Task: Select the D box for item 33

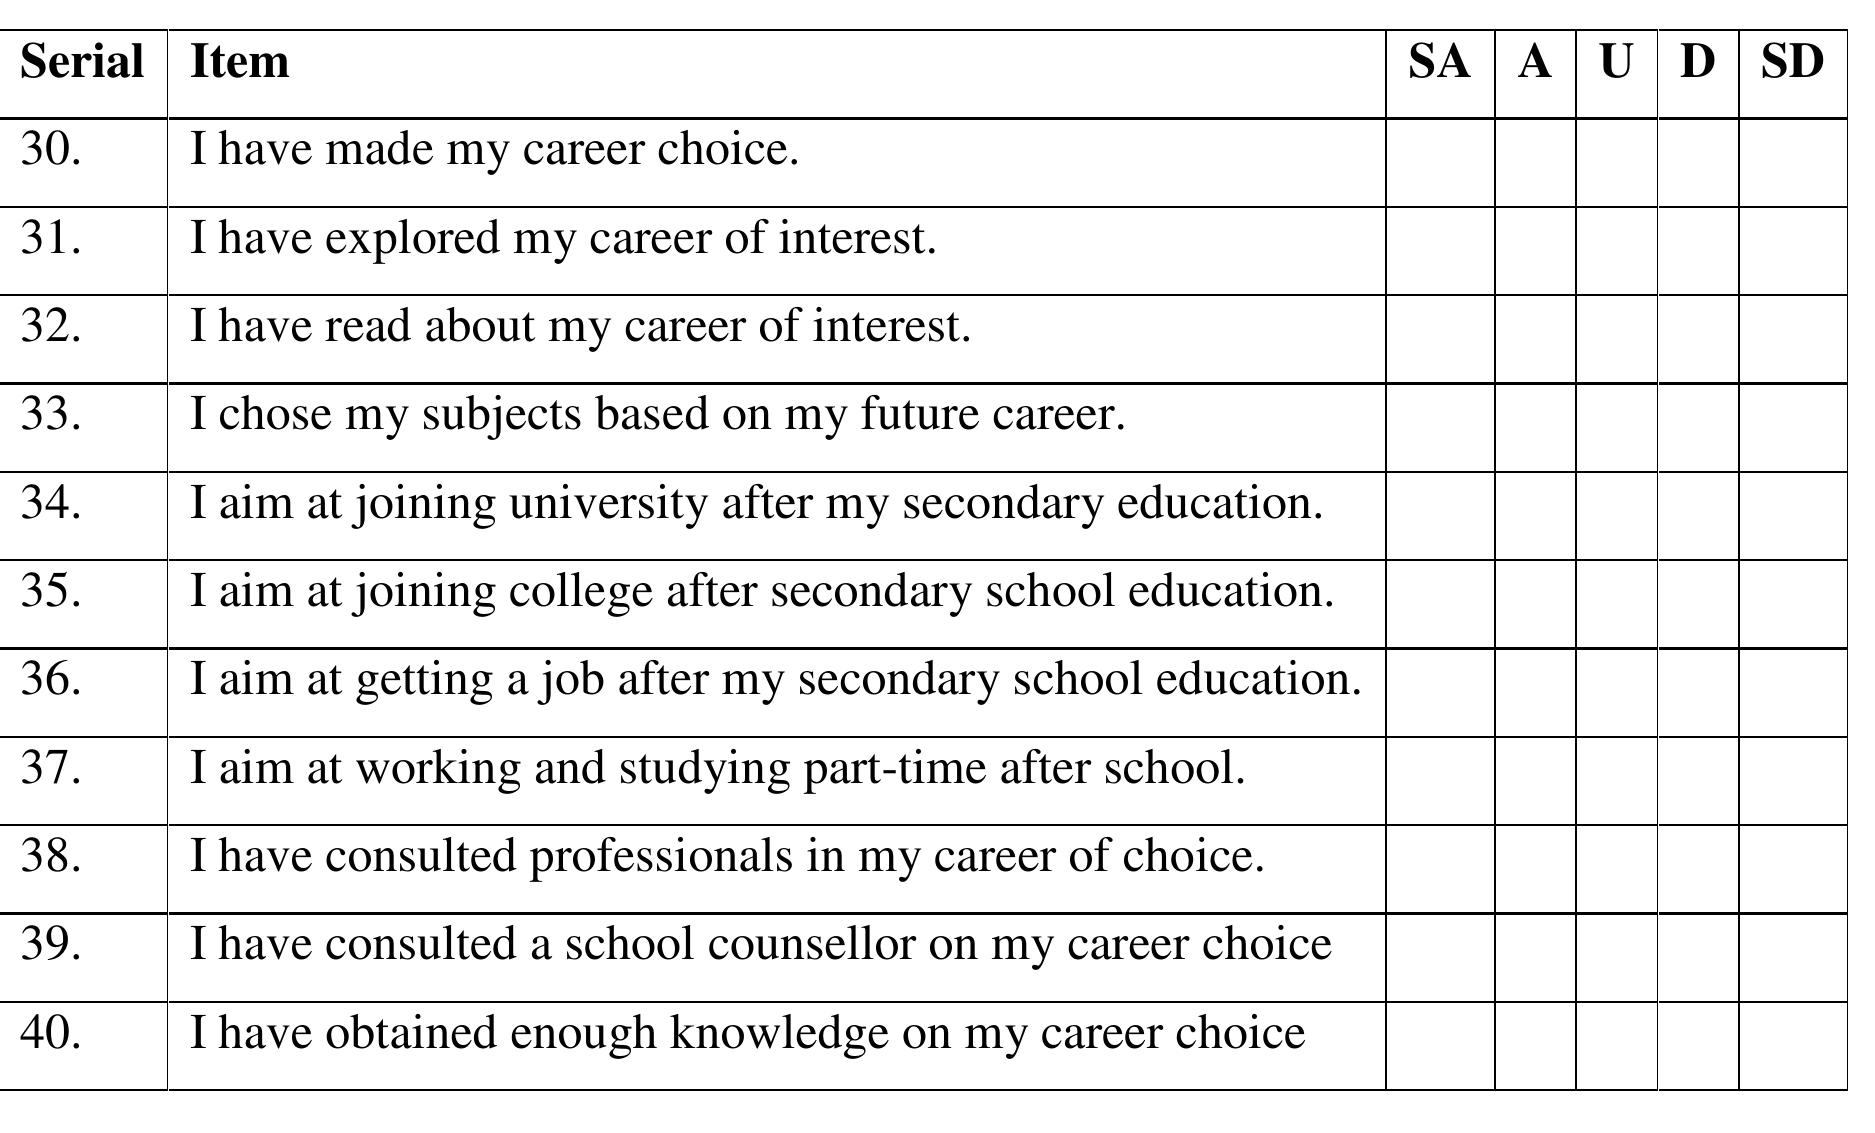Action: 1698,427
